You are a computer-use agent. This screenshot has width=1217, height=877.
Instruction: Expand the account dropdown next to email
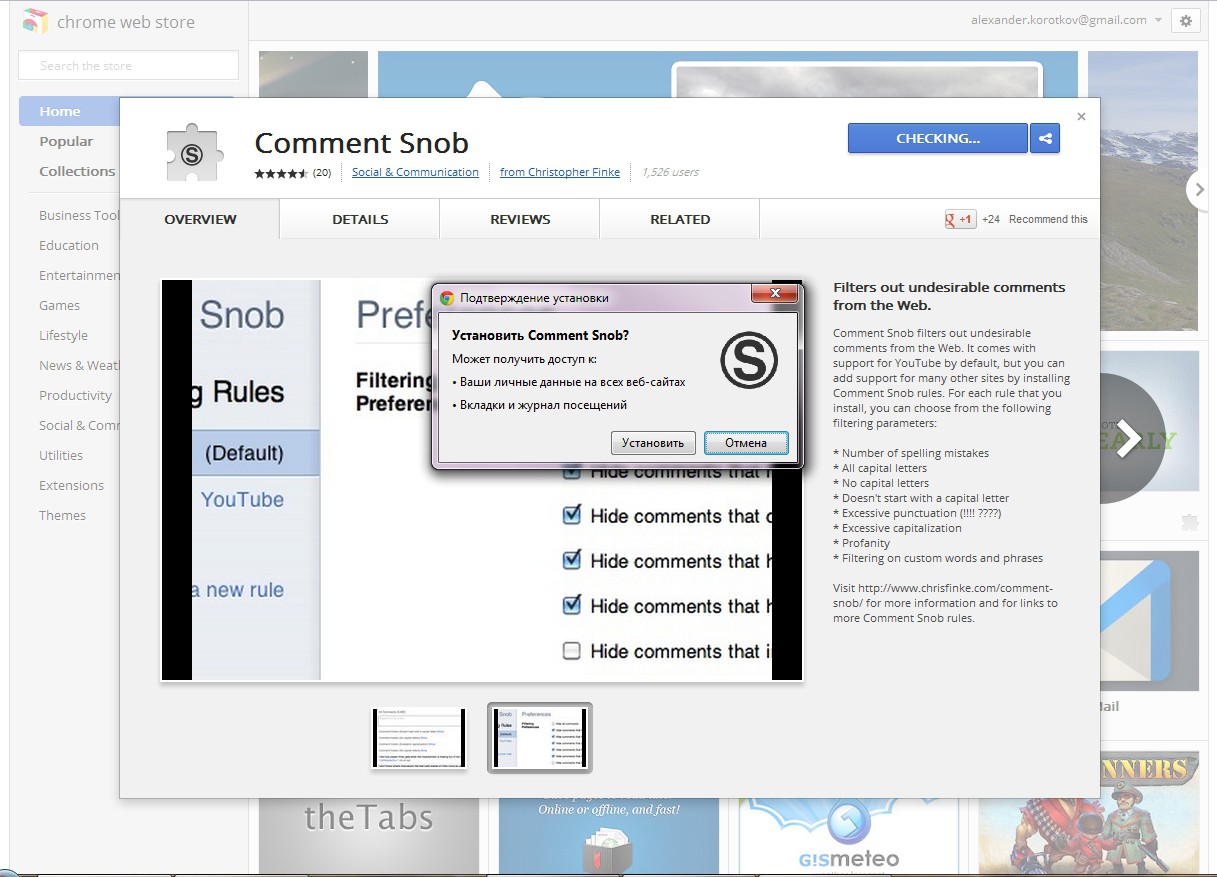pyautogui.click(x=1158, y=21)
